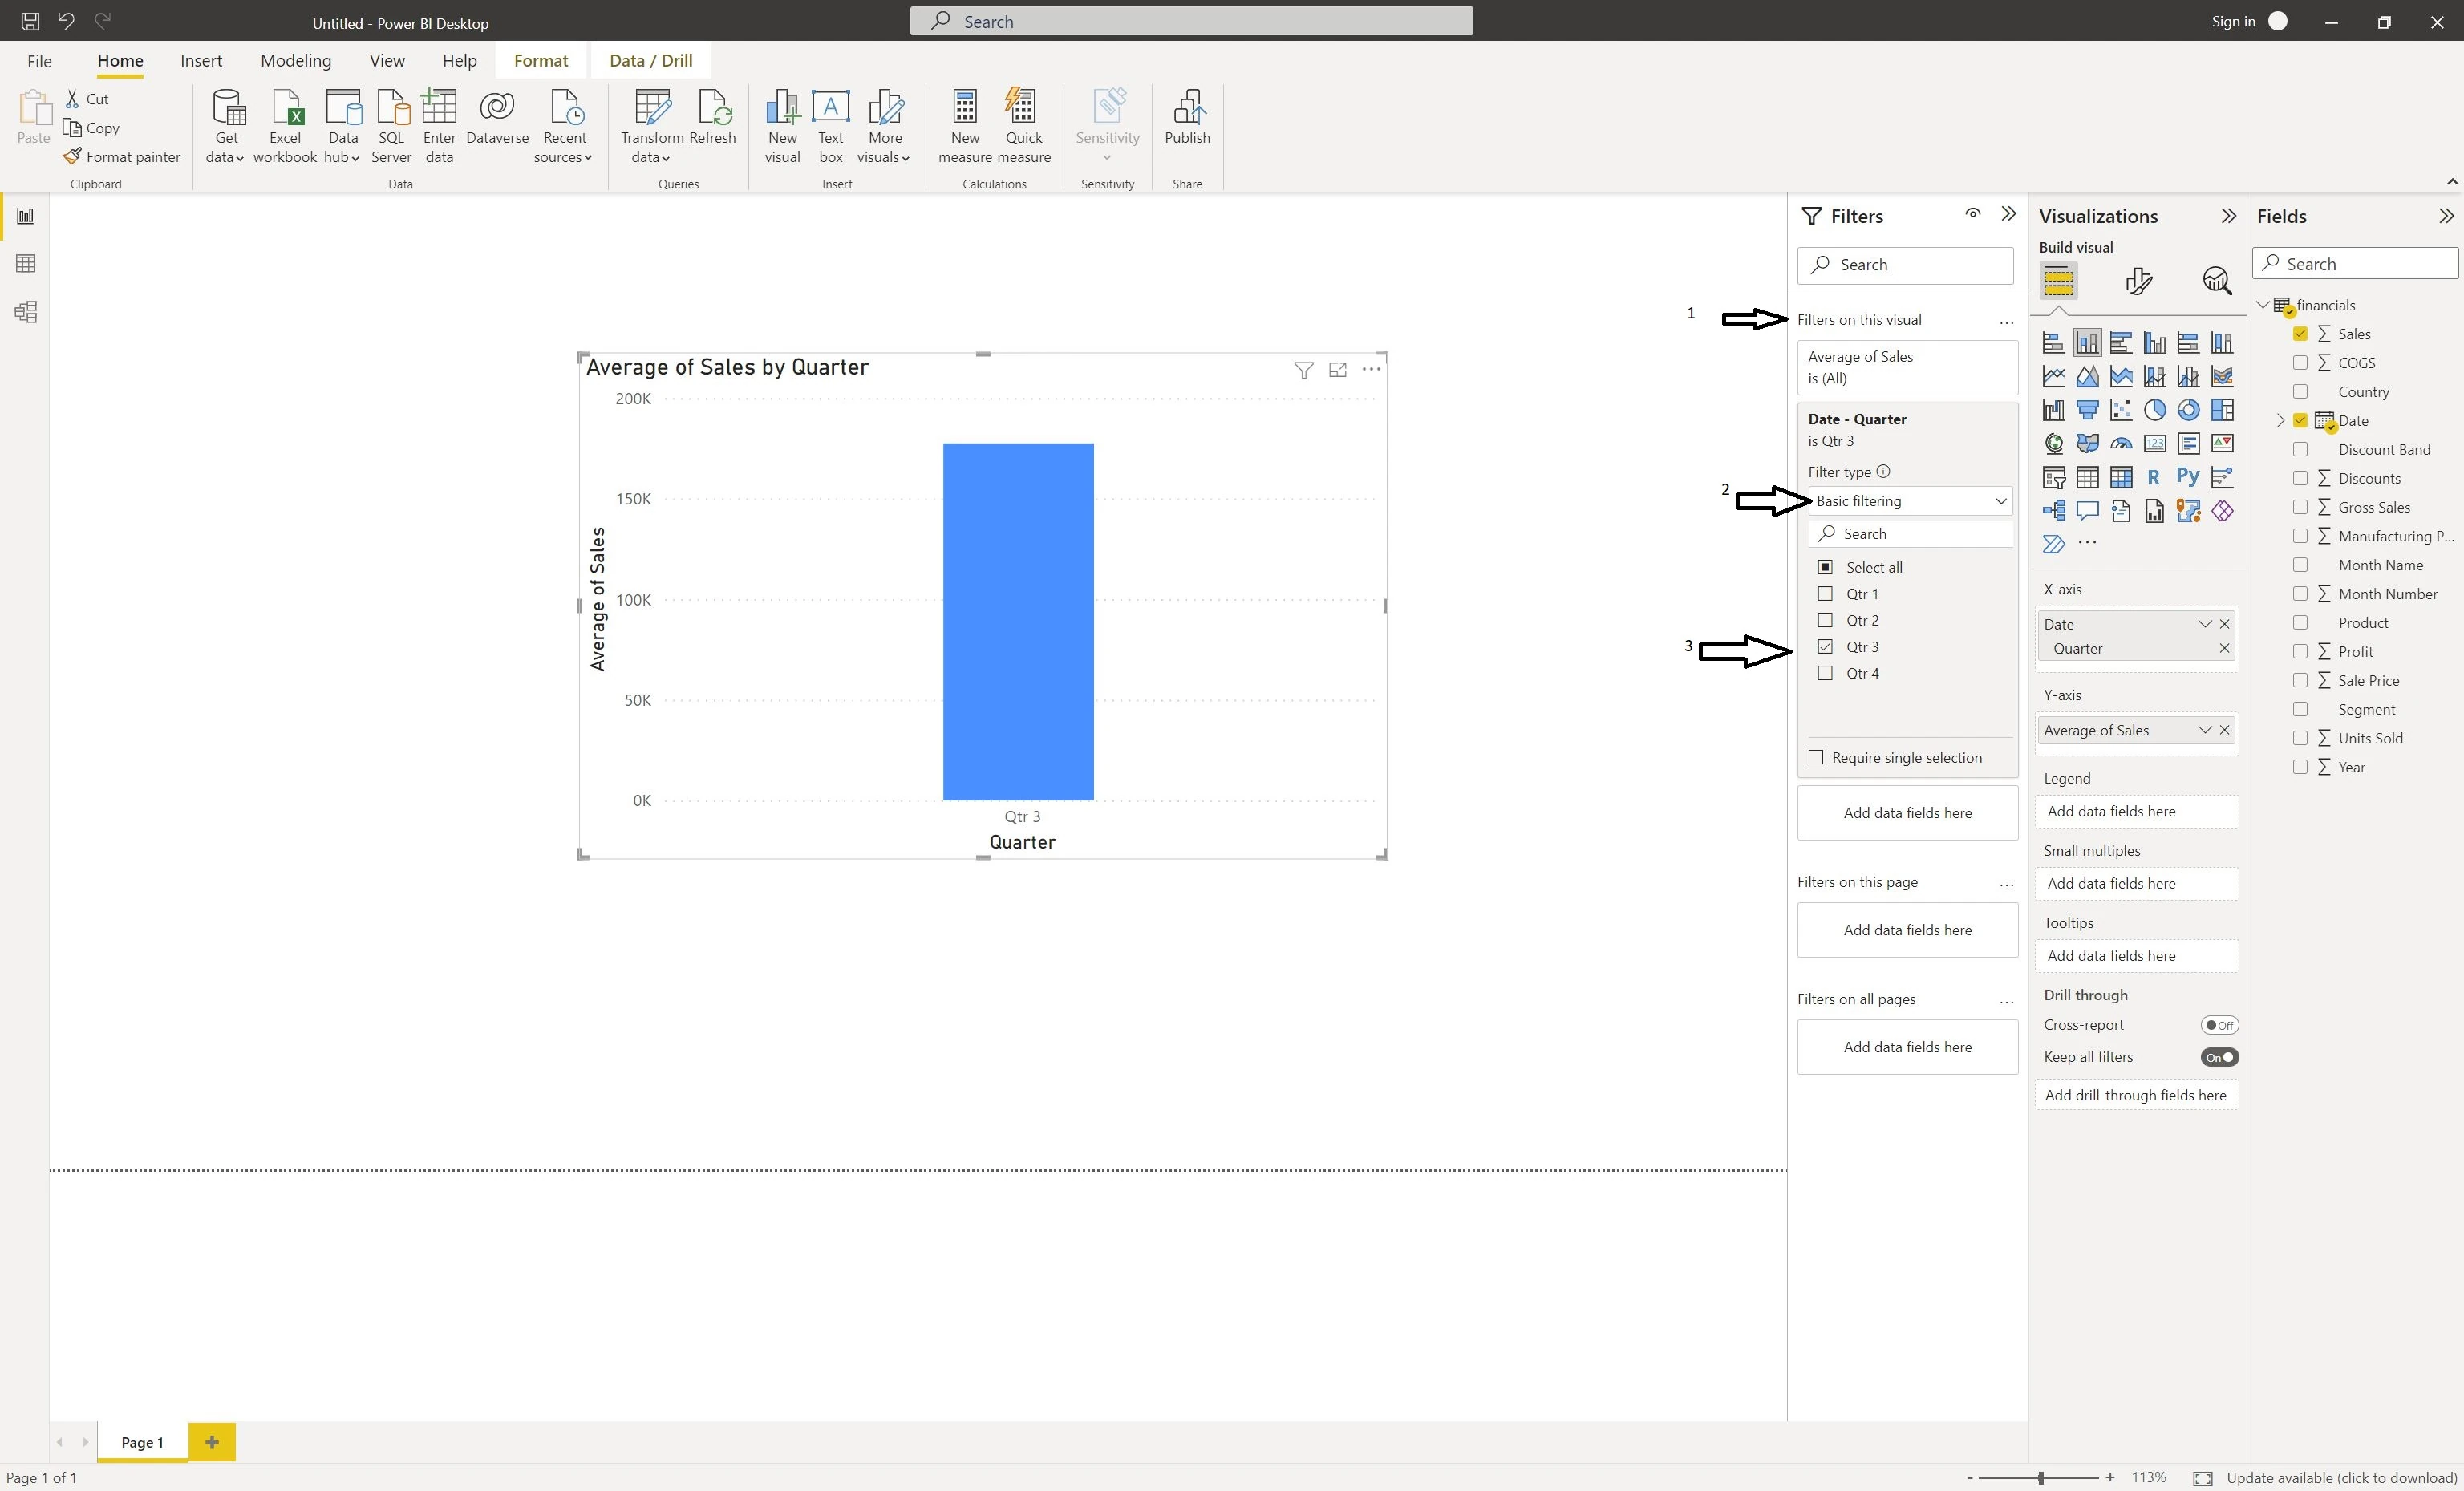Open the Data view in left sidebar
Image resolution: width=2464 pixels, height=1491 pixels.
coord(26,264)
